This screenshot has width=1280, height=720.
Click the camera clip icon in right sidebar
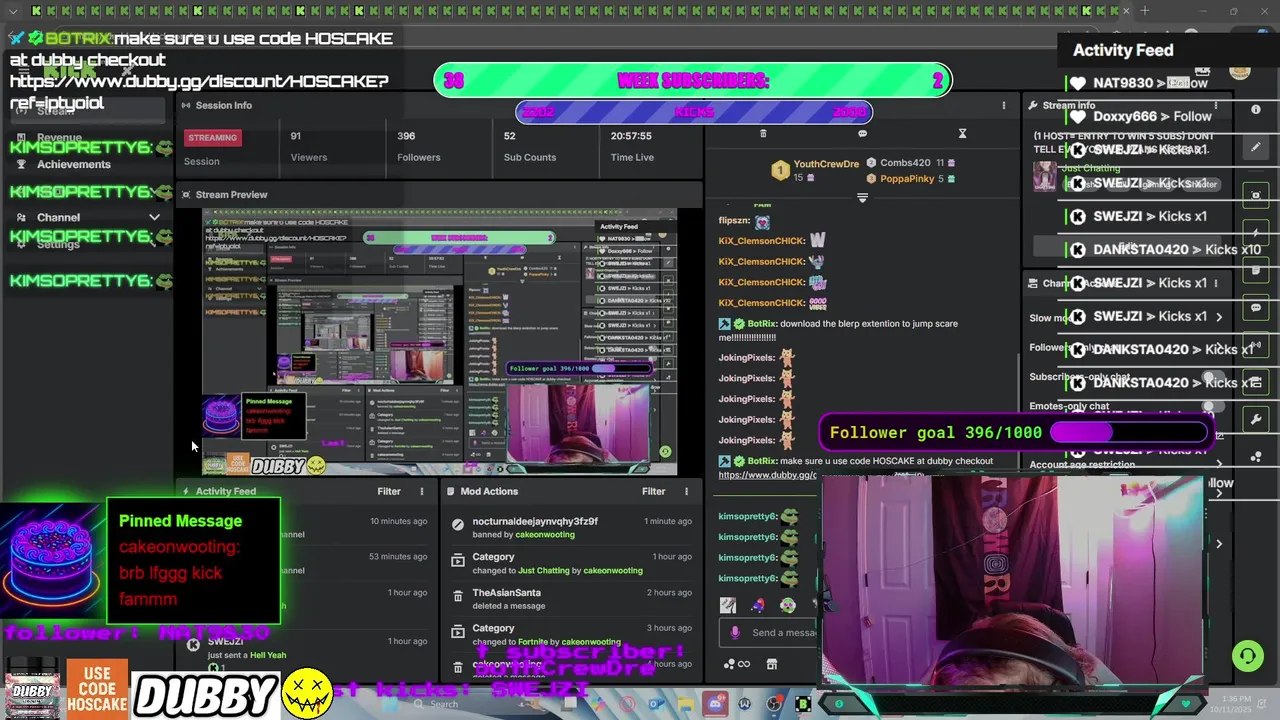[1256, 195]
